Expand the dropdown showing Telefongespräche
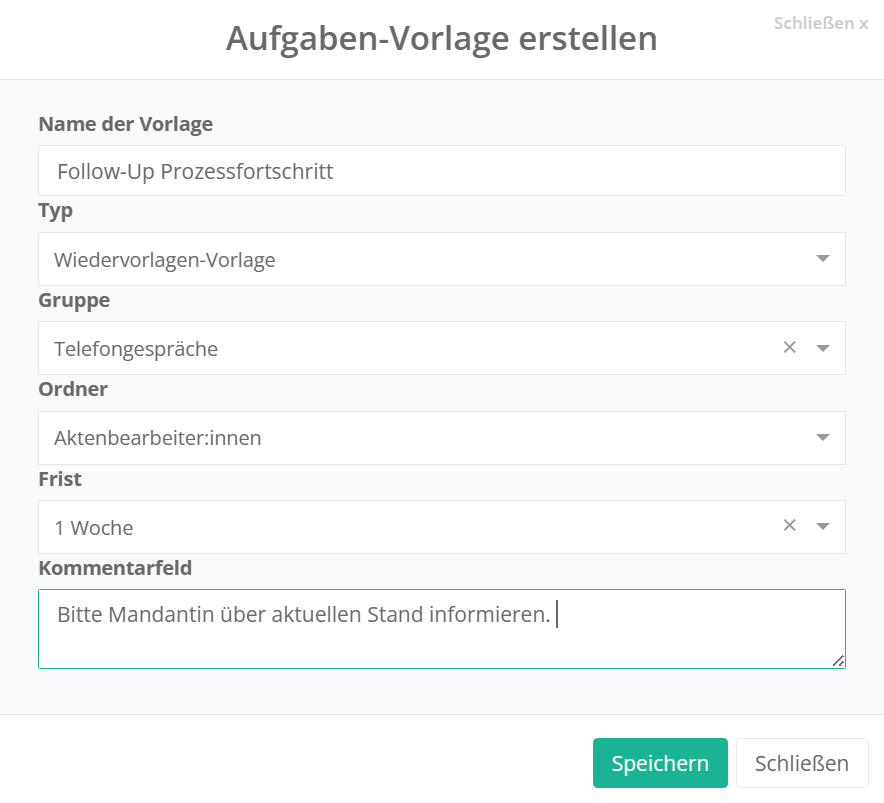 click(400, 348)
